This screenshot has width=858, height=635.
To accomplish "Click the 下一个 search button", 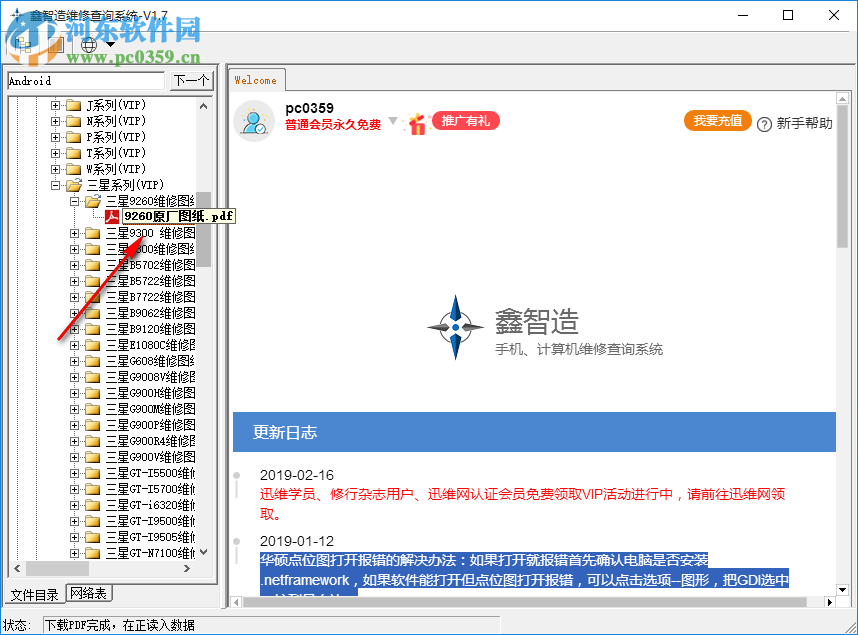I will pyautogui.click(x=190, y=80).
